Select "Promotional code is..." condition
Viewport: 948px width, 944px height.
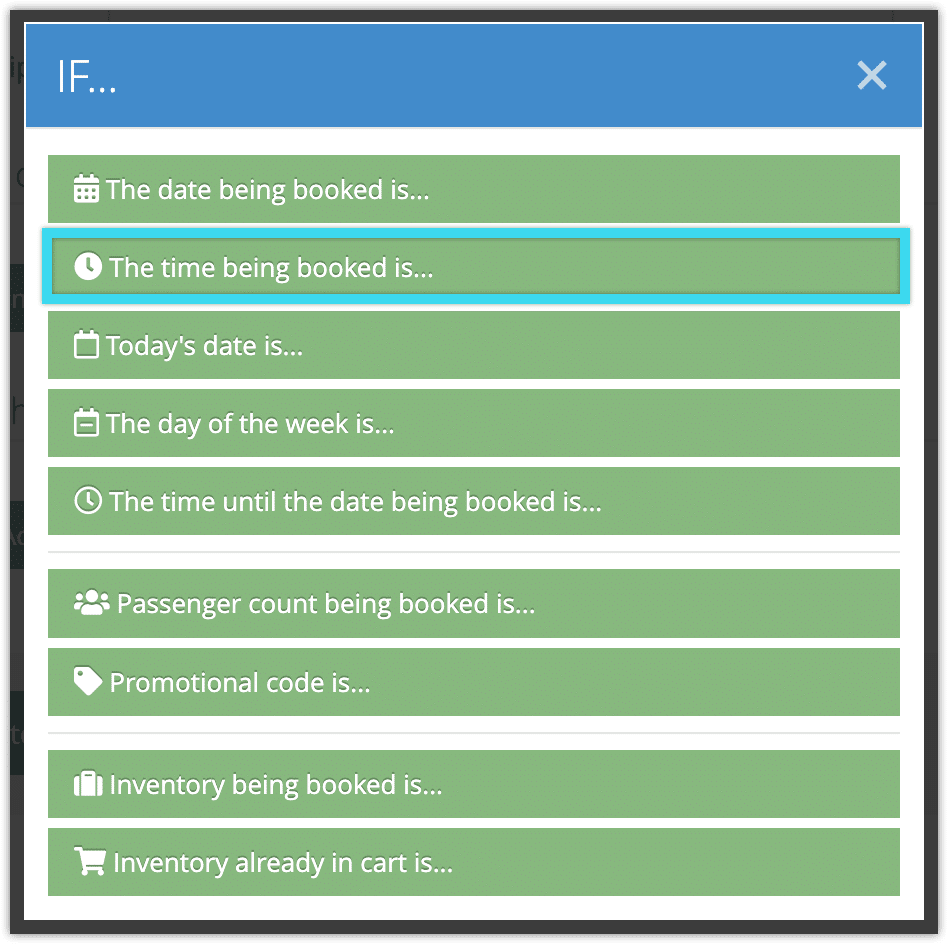(474, 682)
